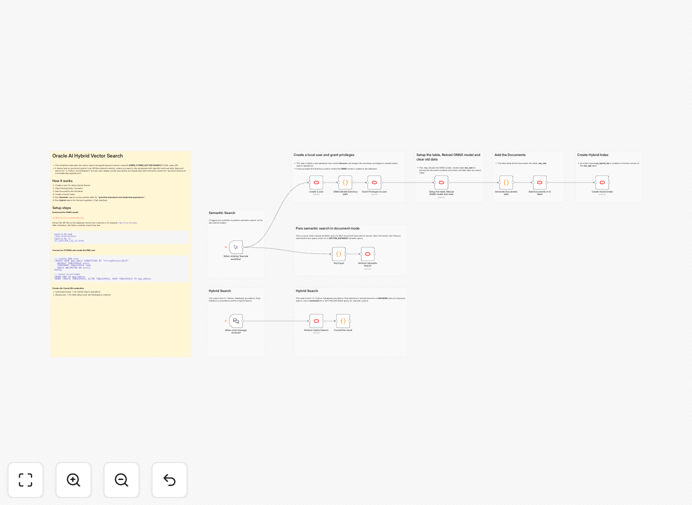Click the zoom in magnifier button
Screen dimensions: 692x505
point(73,480)
